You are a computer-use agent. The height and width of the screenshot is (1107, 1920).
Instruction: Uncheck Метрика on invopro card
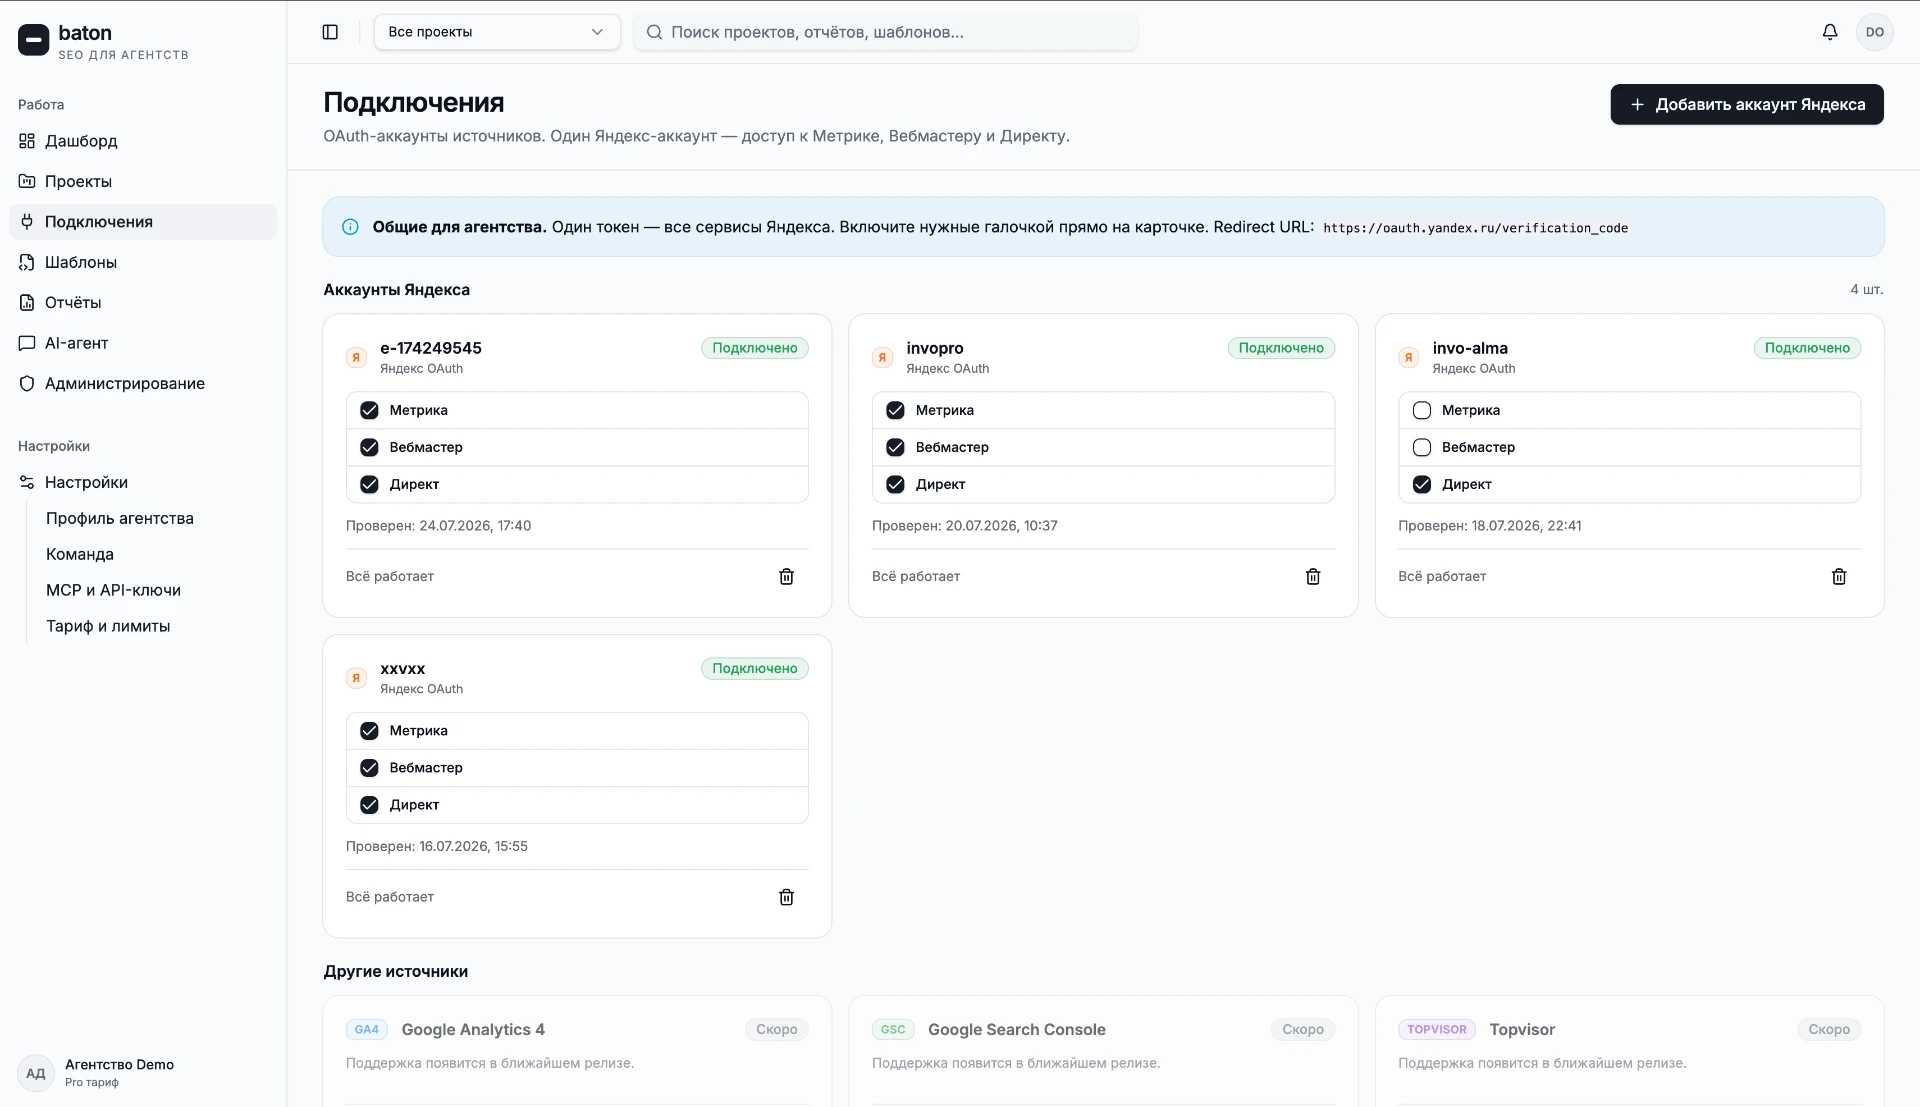pyautogui.click(x=895, y=410)
